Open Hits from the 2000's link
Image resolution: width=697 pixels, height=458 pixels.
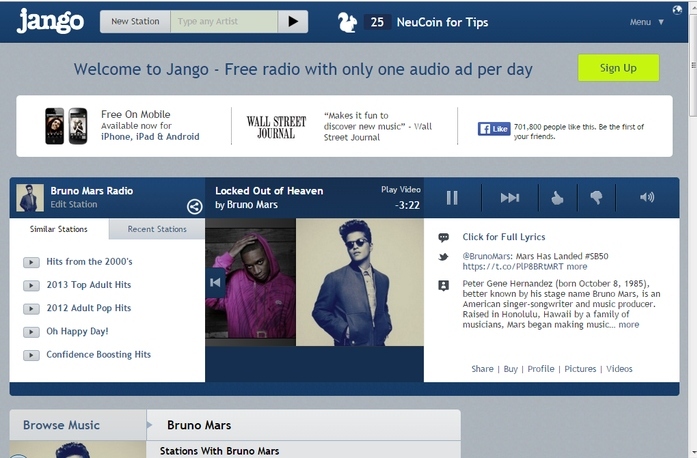89,261
